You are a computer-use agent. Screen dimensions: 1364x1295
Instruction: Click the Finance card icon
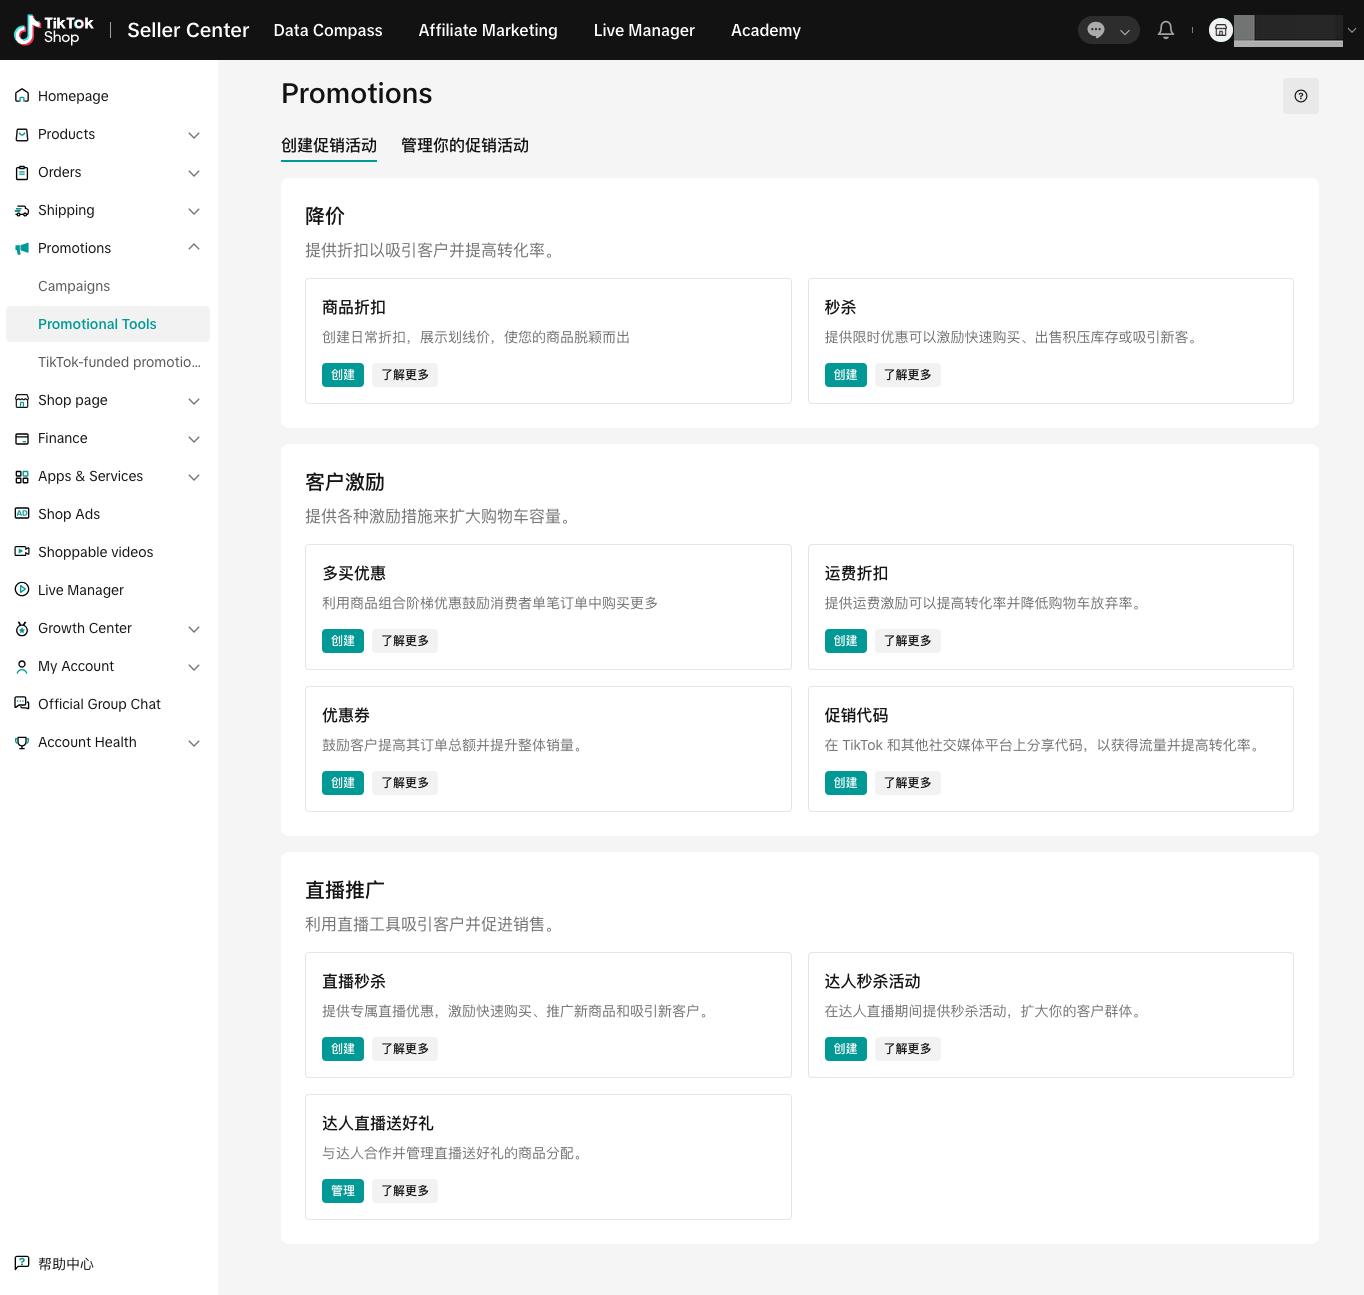coord(22,438)
